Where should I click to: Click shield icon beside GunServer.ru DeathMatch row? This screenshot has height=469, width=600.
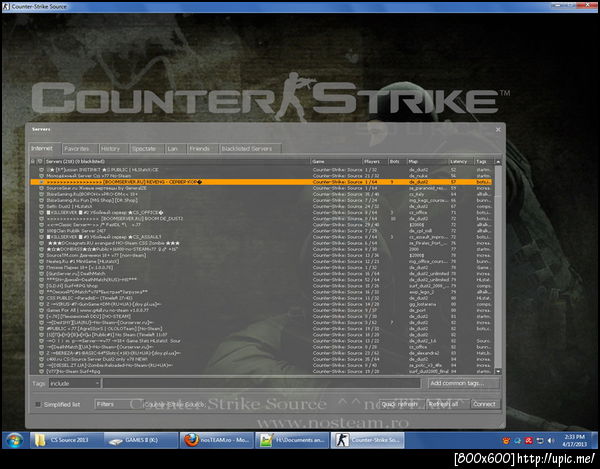point(41,274)
